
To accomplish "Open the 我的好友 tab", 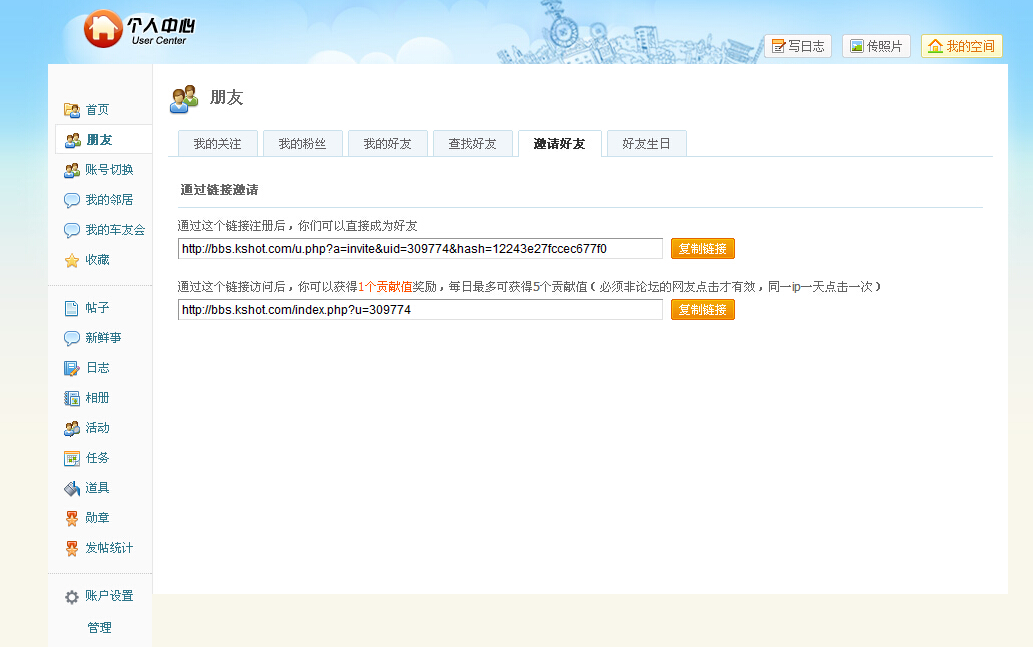I will tap(387, 144).
